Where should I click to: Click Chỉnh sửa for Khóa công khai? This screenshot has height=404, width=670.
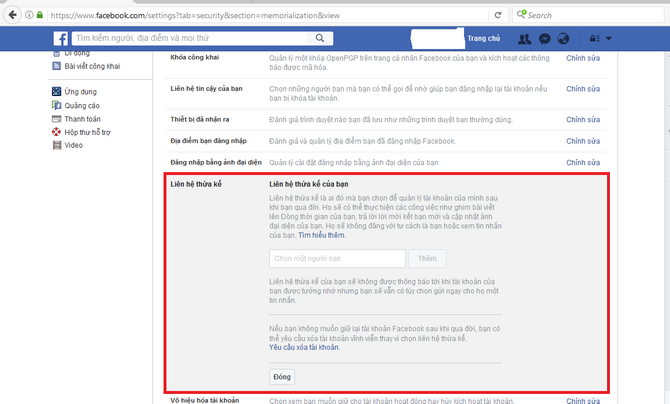[x=582, y=59]
